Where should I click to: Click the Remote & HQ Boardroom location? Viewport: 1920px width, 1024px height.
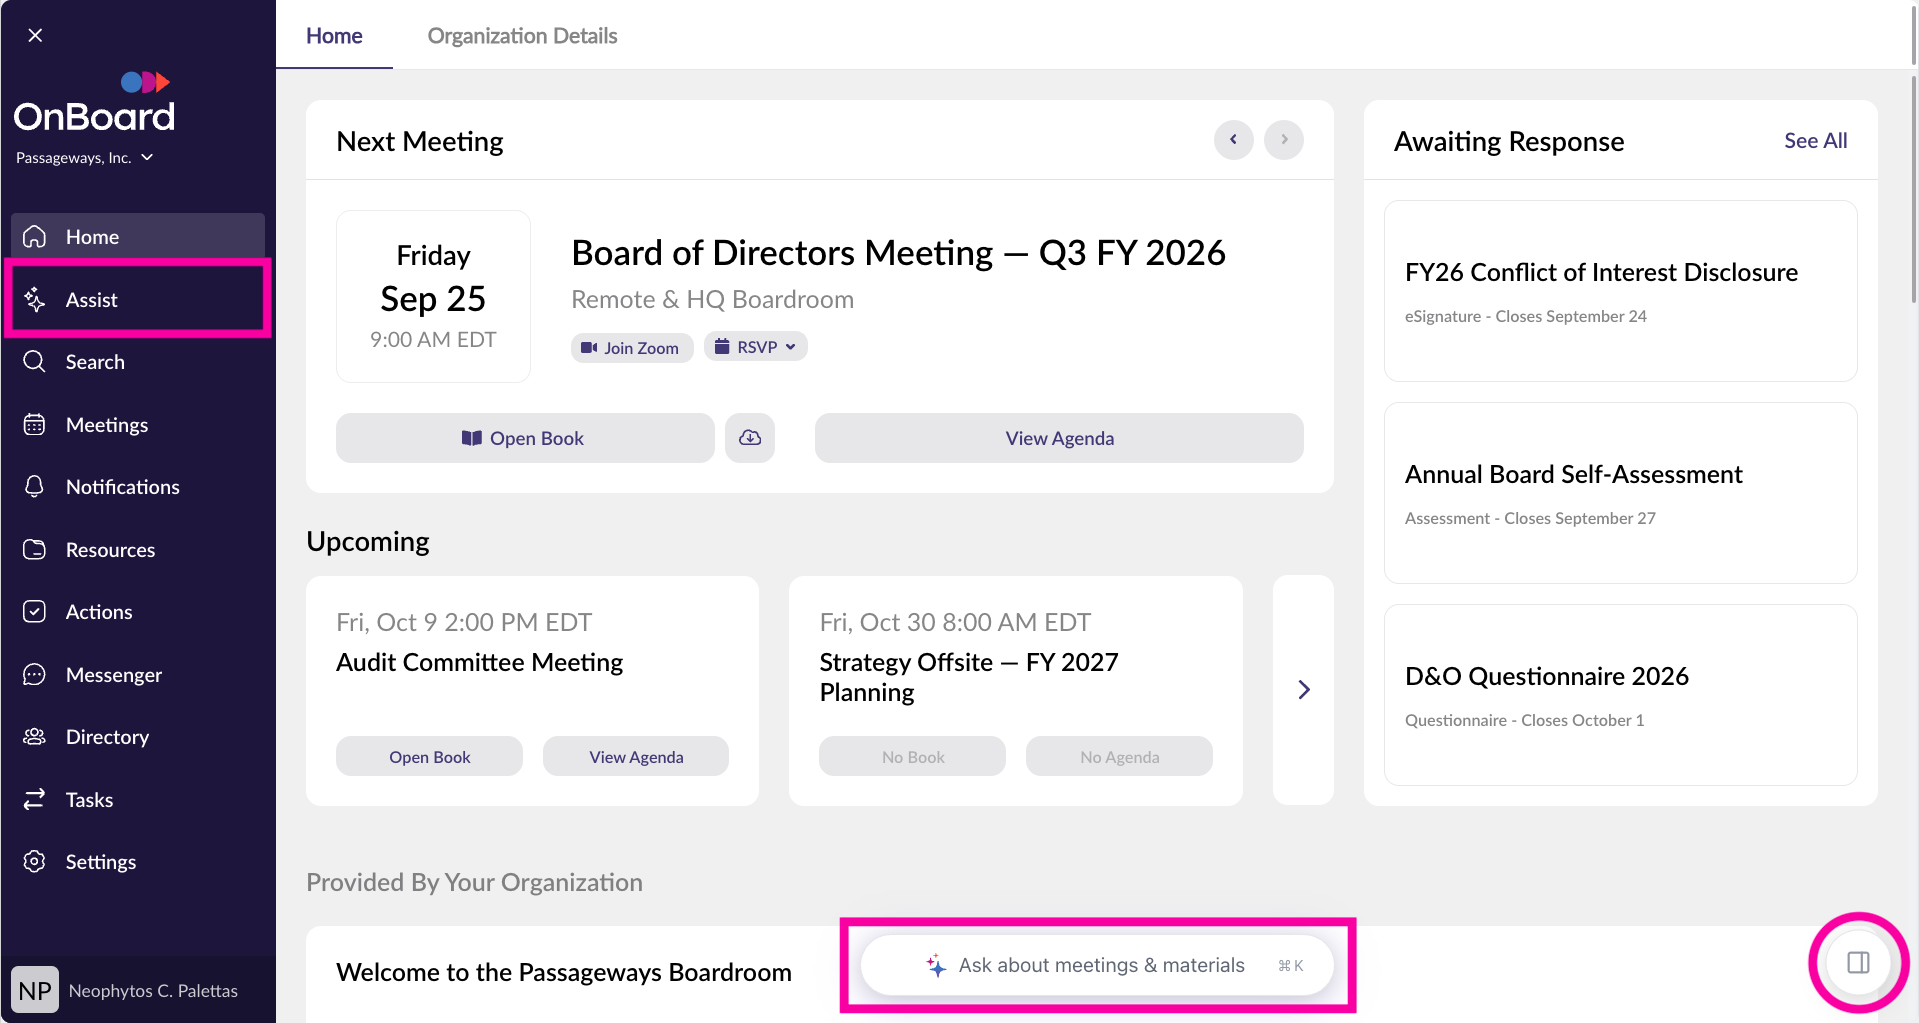tap(712, 299)
